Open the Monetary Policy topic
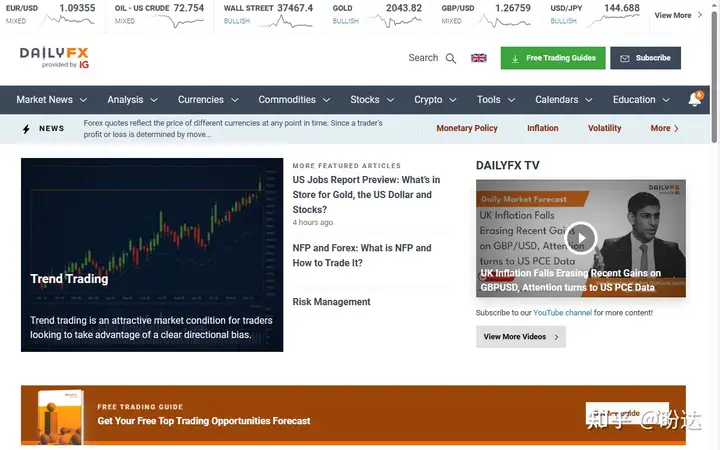 point(467,128)
